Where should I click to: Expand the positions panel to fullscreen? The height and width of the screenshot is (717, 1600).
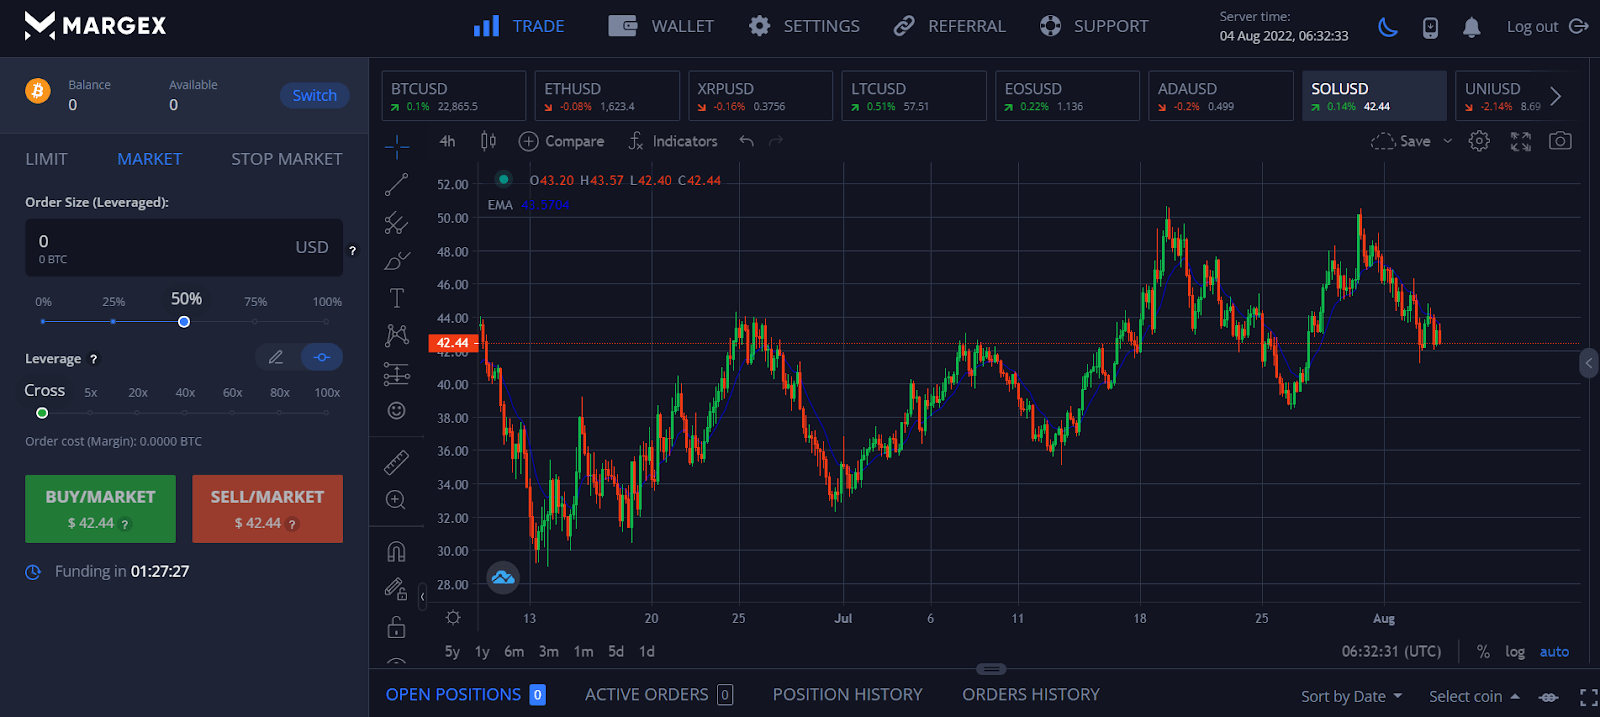coord(1588,696)
